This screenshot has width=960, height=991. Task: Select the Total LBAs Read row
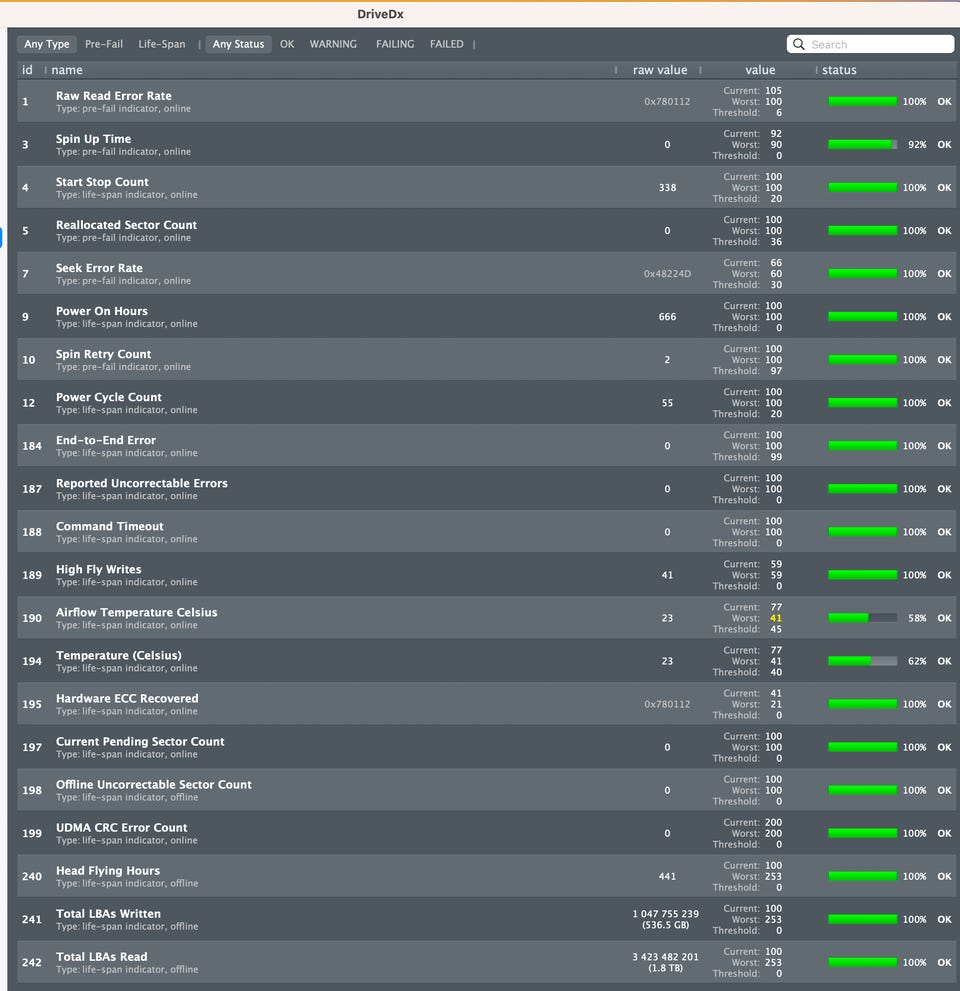(486, 961)
